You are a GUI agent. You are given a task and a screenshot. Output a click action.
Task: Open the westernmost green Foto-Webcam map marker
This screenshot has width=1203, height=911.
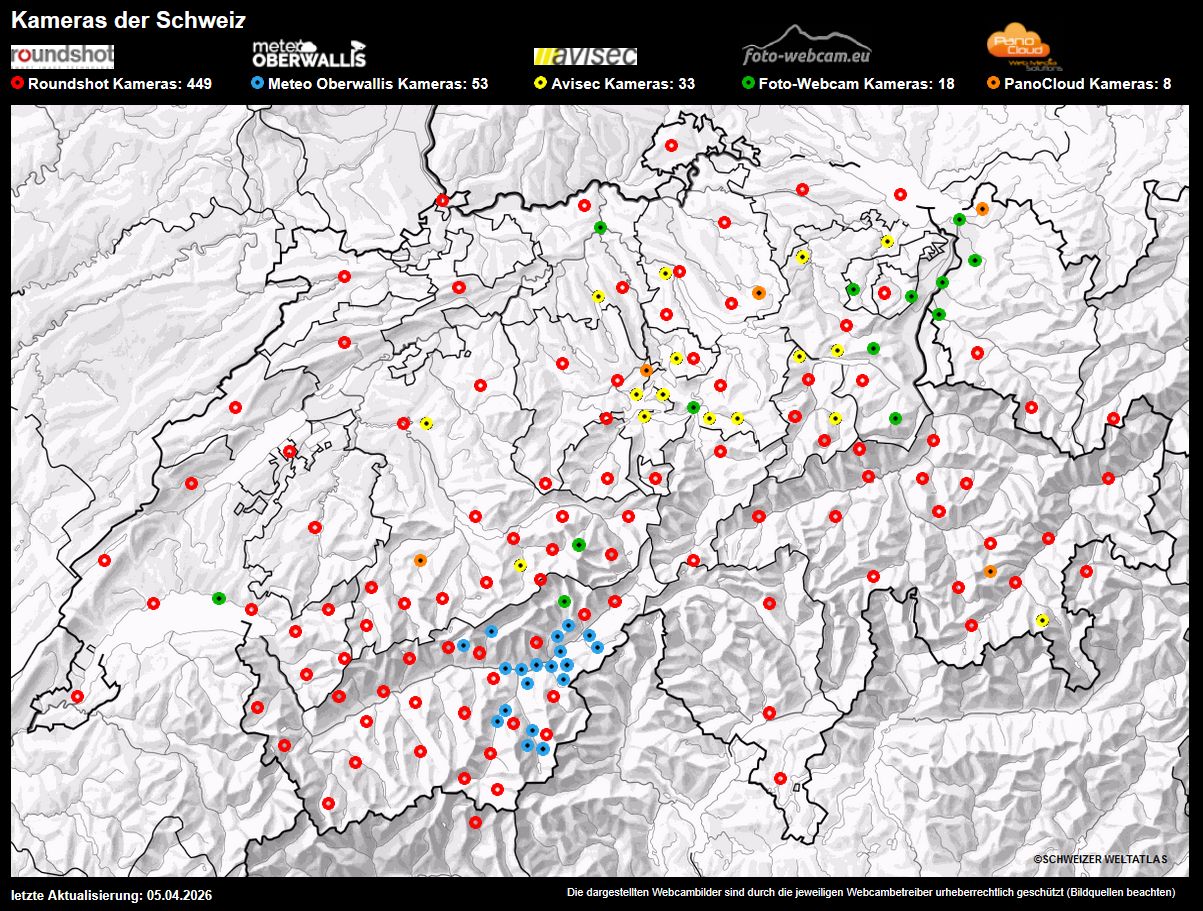(x=219, y=598)
